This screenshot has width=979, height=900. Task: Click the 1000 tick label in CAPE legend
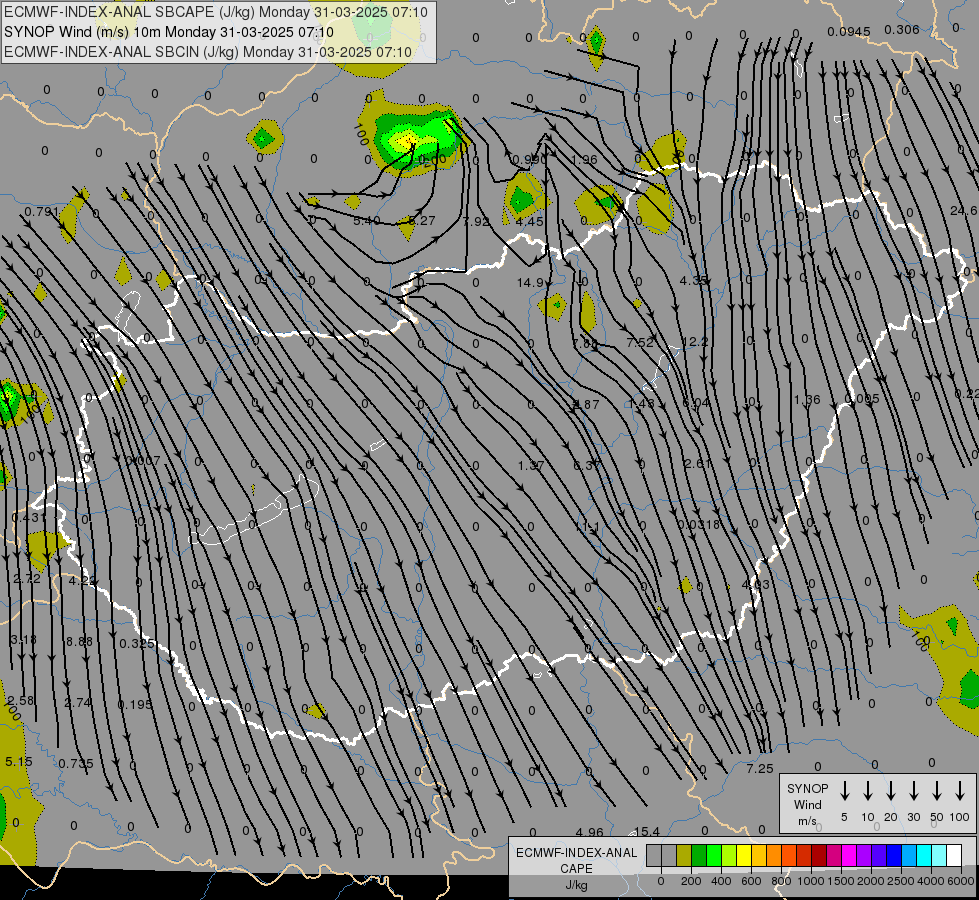(x=810, y=881)
